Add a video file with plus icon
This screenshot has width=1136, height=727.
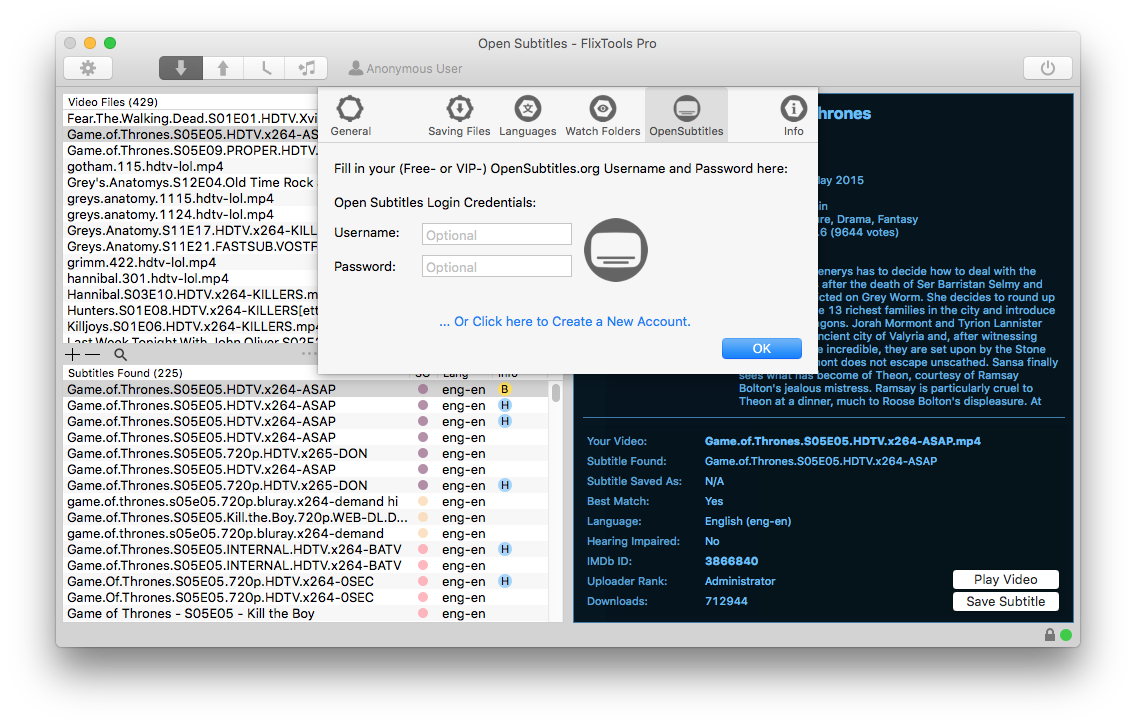click(x=72, y=354)
